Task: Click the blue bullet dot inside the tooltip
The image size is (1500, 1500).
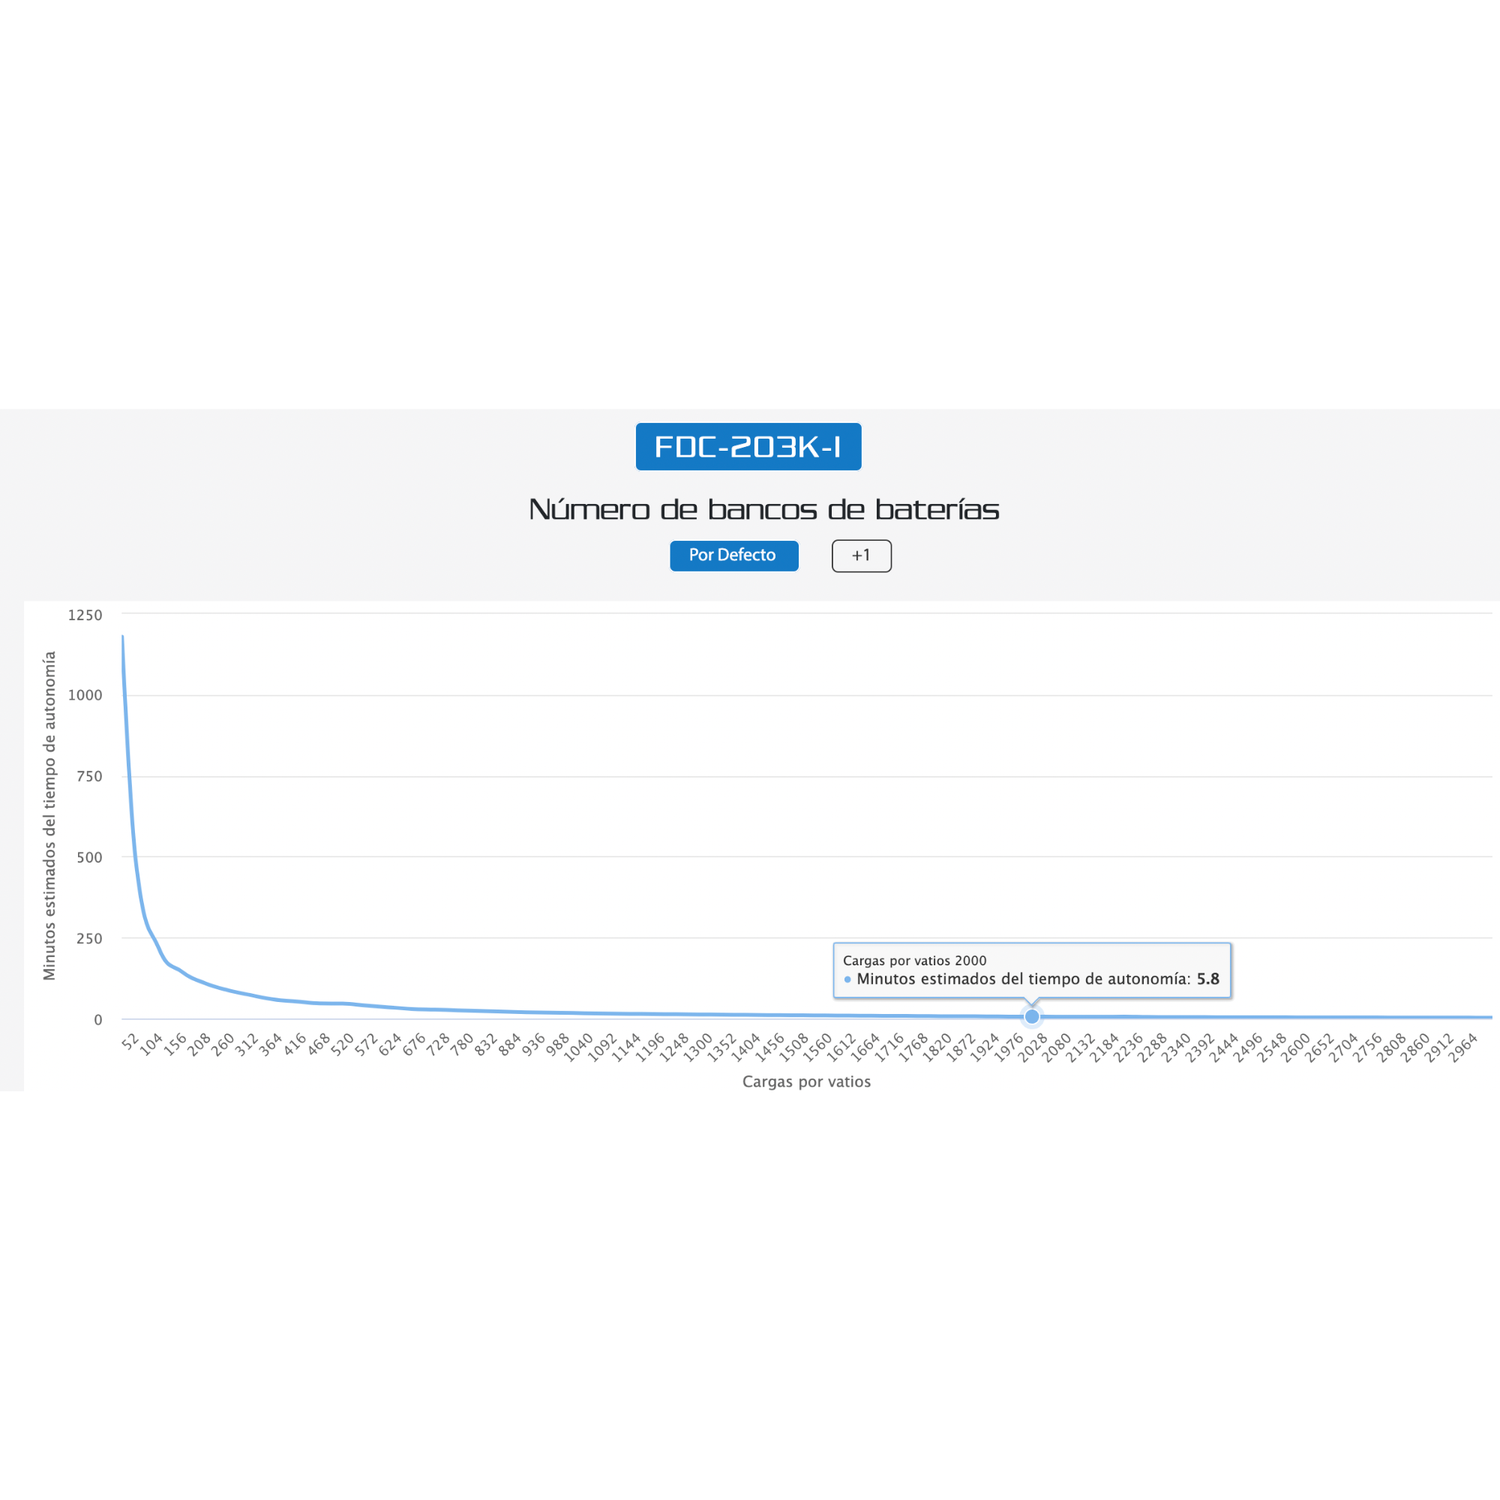Action: point(848,980)
